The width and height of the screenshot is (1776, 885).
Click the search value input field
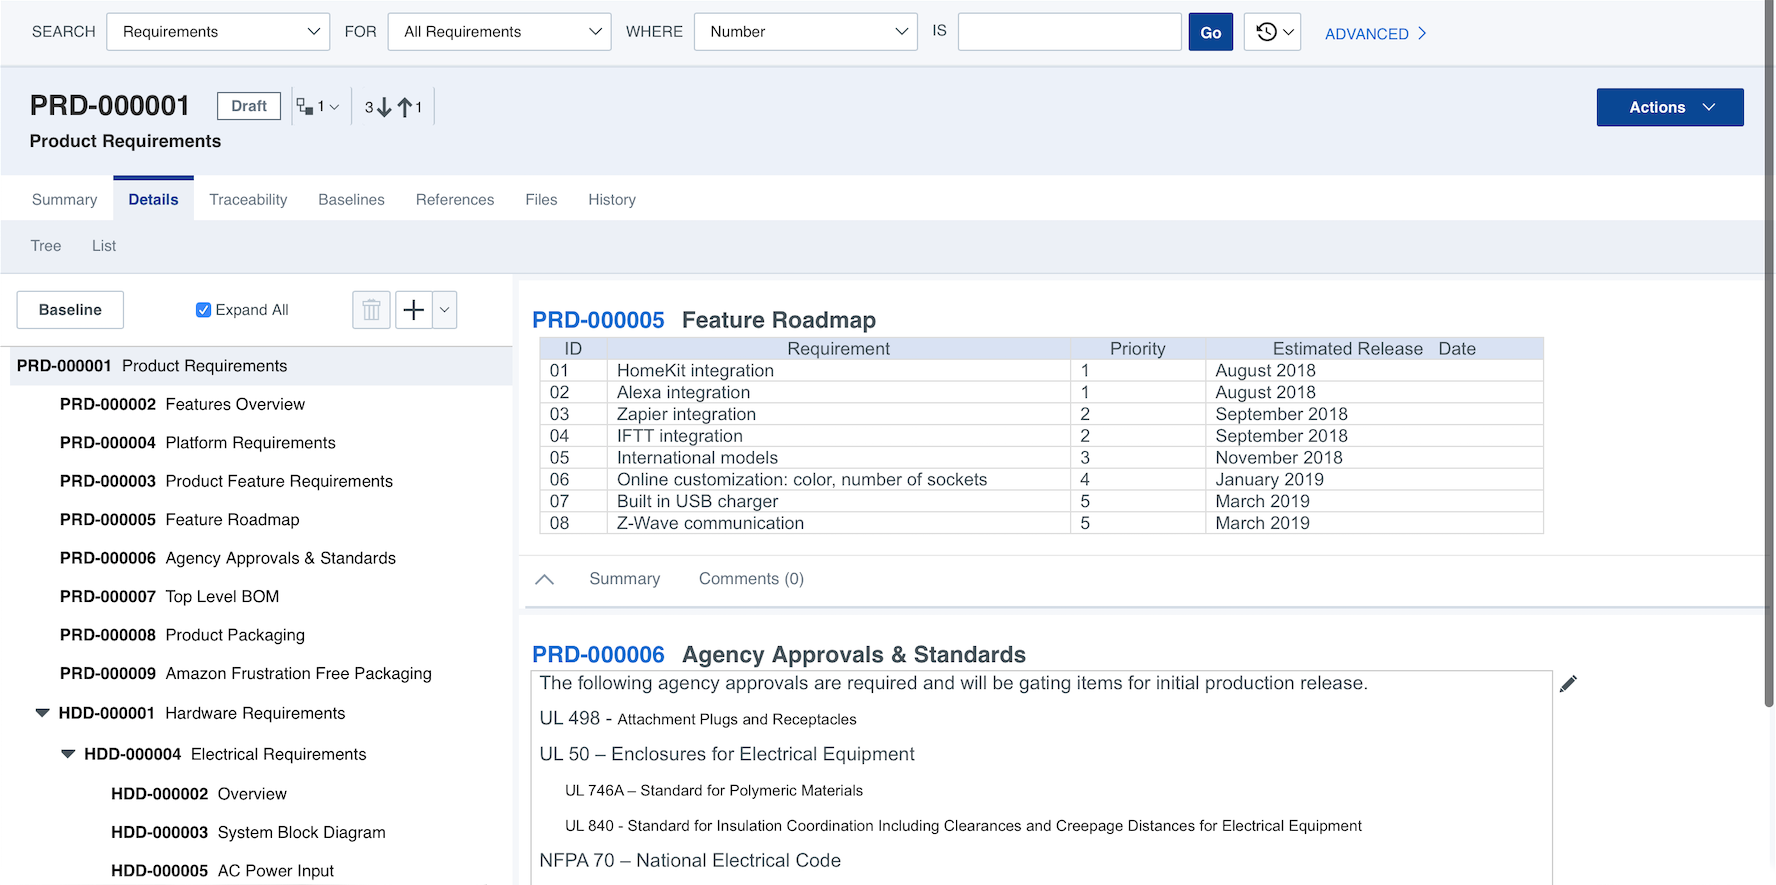[1069, 32]
